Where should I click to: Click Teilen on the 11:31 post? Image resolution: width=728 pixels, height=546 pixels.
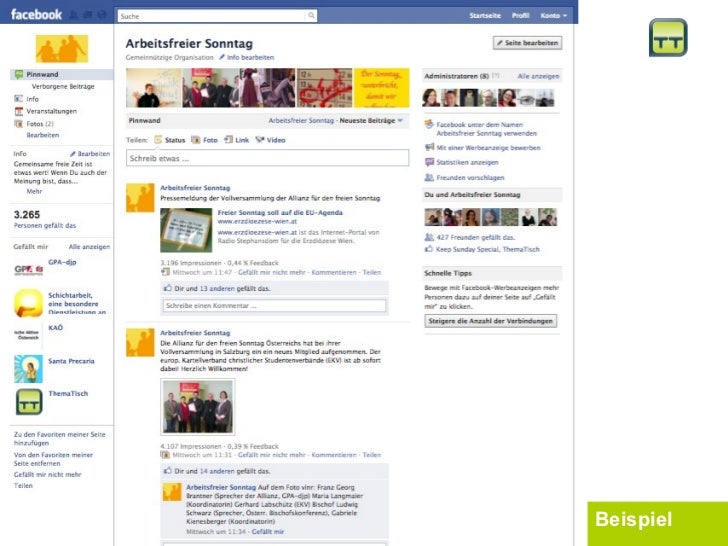(372, 455)
